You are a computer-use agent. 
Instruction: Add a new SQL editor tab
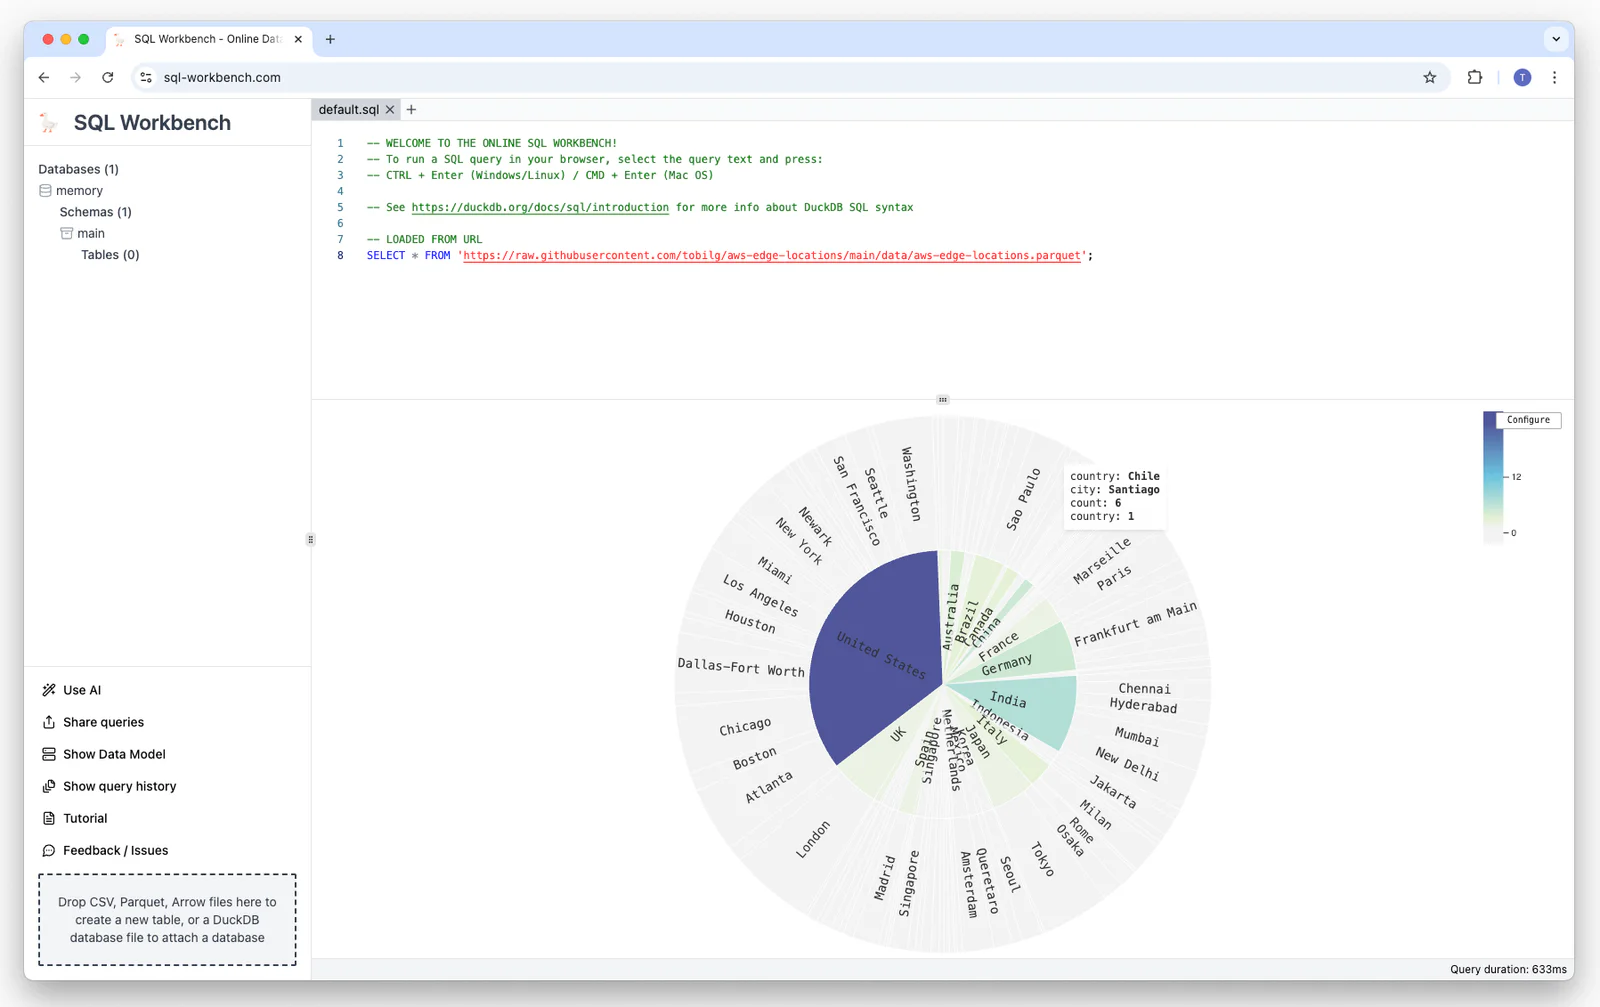[x=411, y=110]
